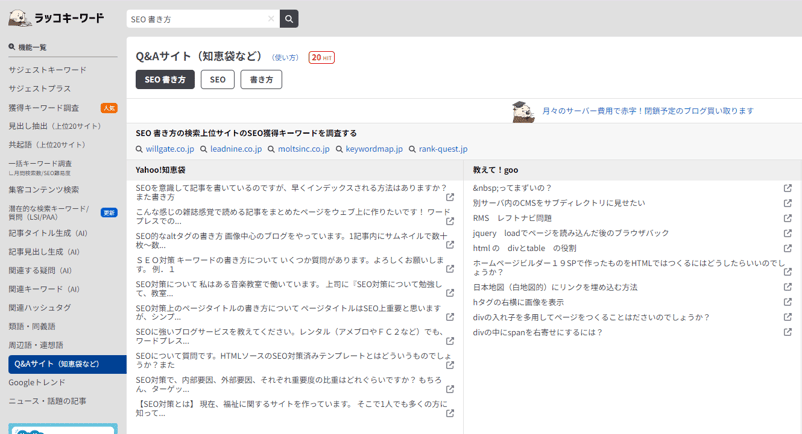802x434 pixels.
Task: Open 集客コンテンツ検索 in the sidebar
Action: click(43, 190)
